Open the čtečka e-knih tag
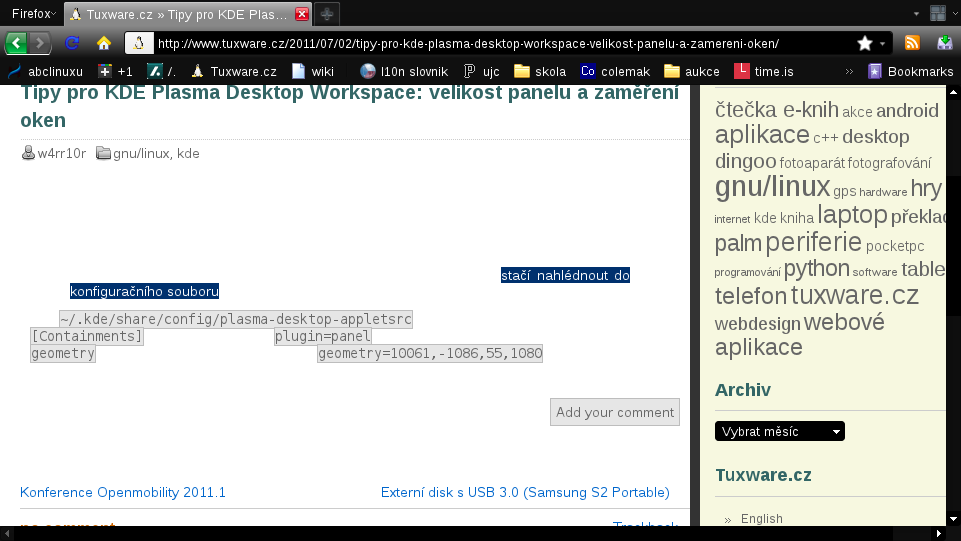This screenshot has width=961, height=541. [777, 110]
